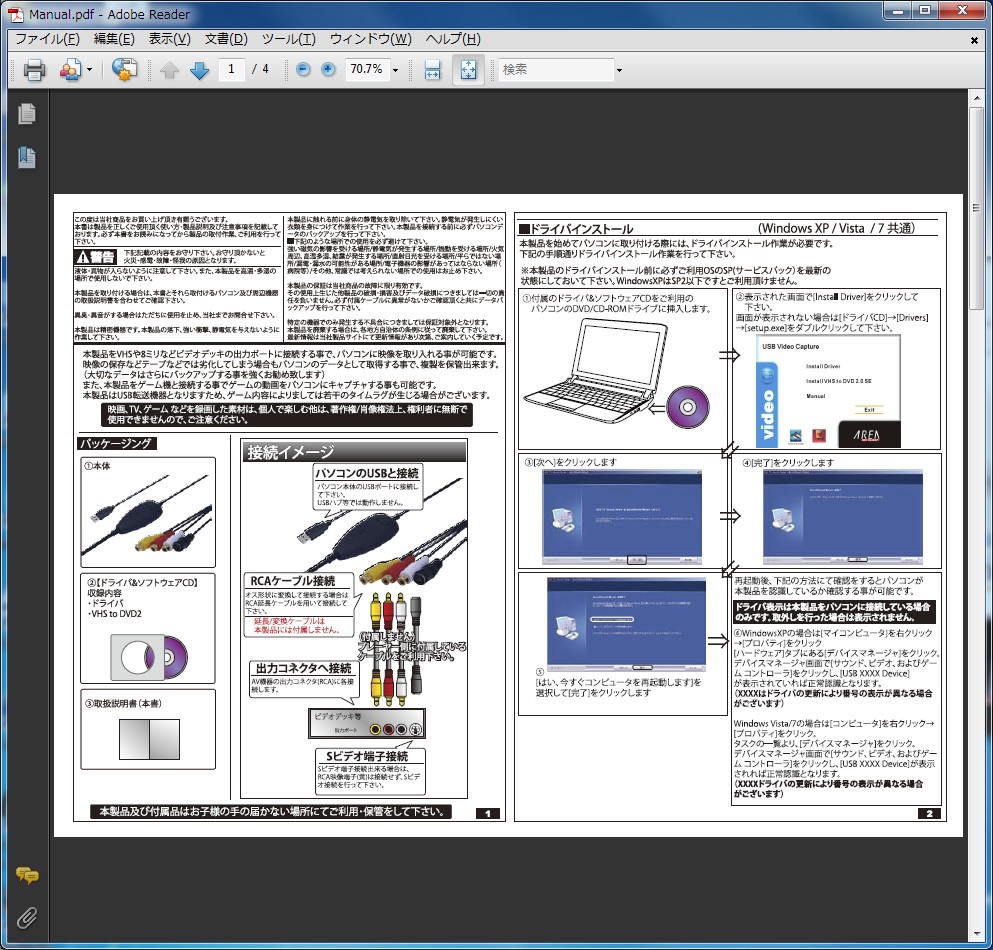Open the 編集(E) menu

click(114, 39)
